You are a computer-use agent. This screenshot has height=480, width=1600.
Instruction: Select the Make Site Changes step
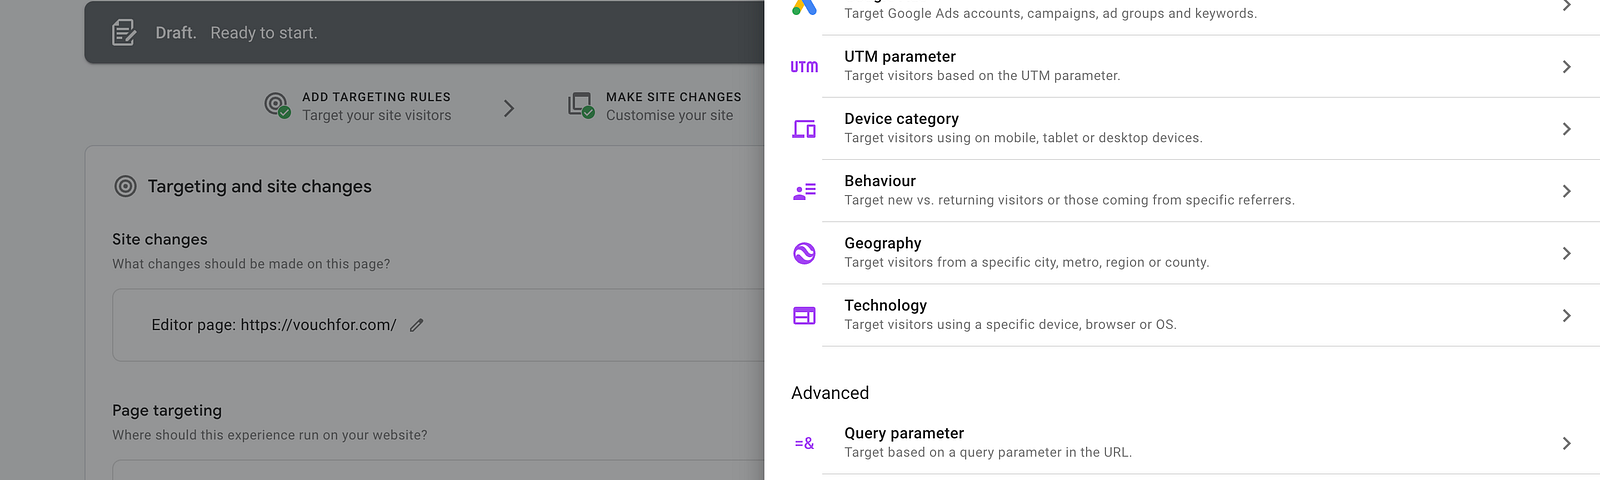point(655,106)
